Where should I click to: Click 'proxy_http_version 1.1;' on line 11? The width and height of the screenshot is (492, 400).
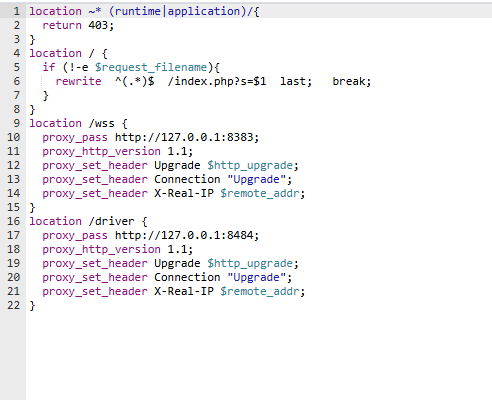[x=117, y=151]
